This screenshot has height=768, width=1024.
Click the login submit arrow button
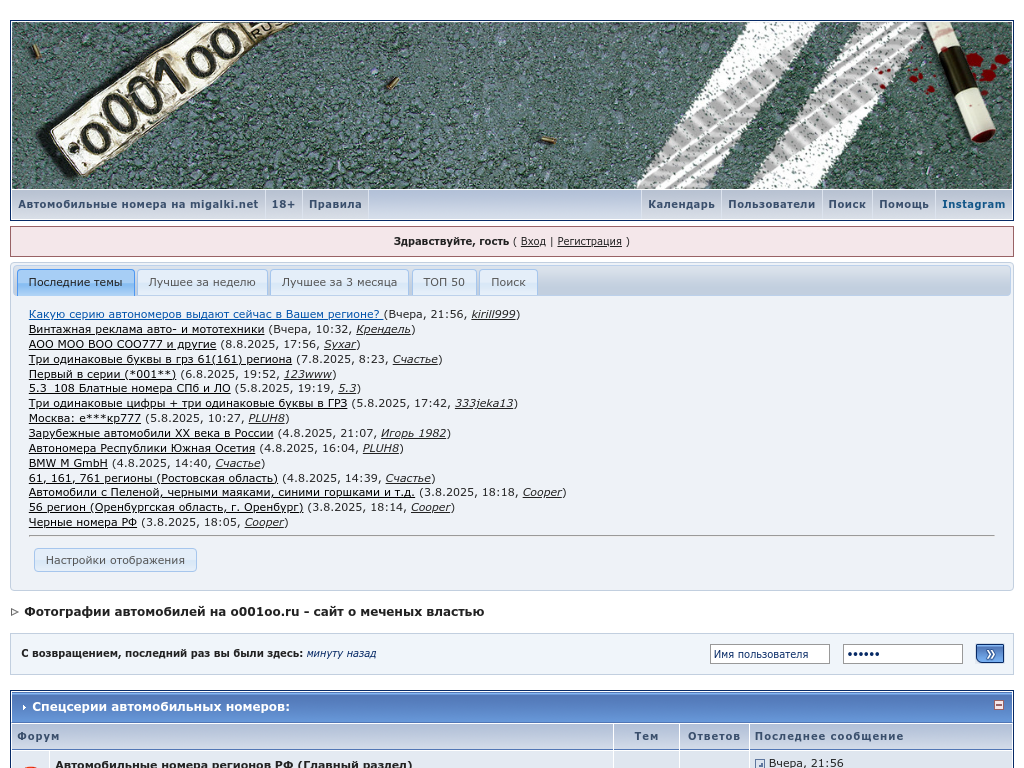989,654
